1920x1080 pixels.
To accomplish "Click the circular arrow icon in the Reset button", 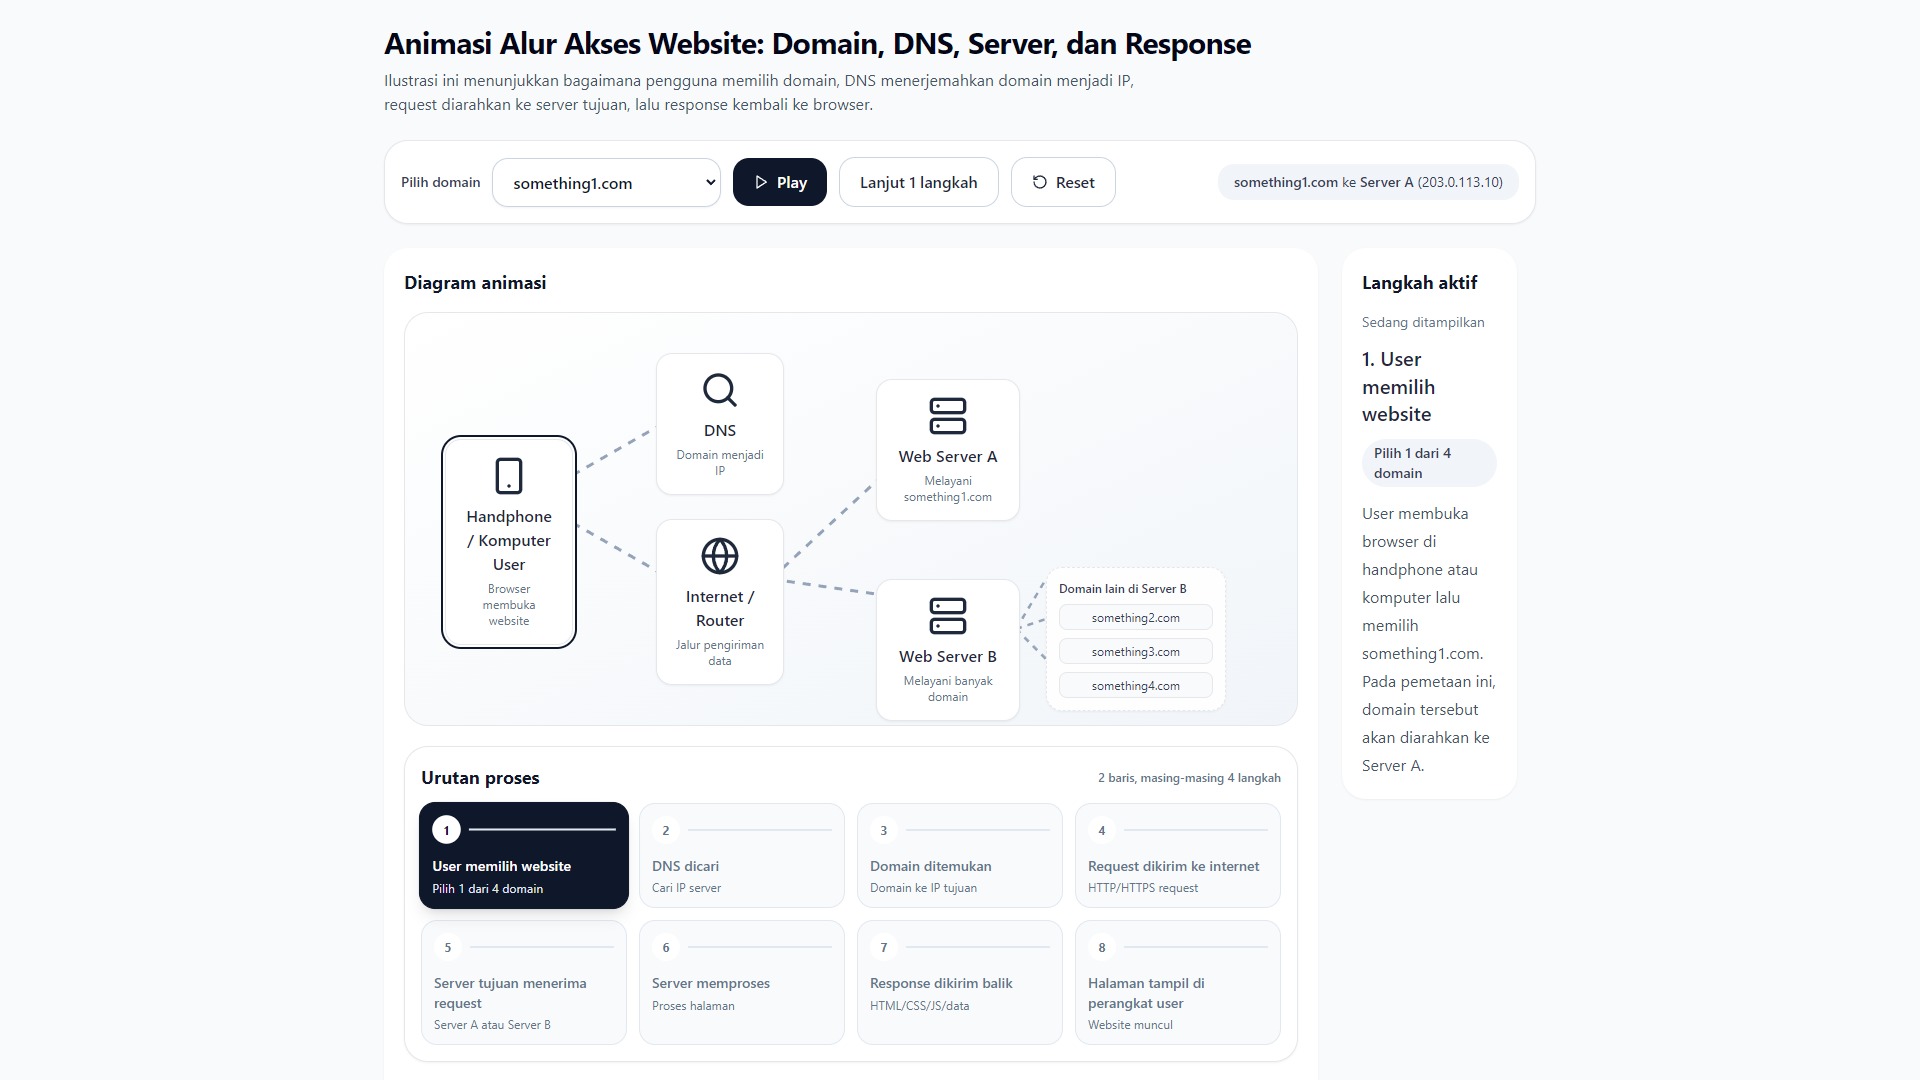I will point(1040,182).
